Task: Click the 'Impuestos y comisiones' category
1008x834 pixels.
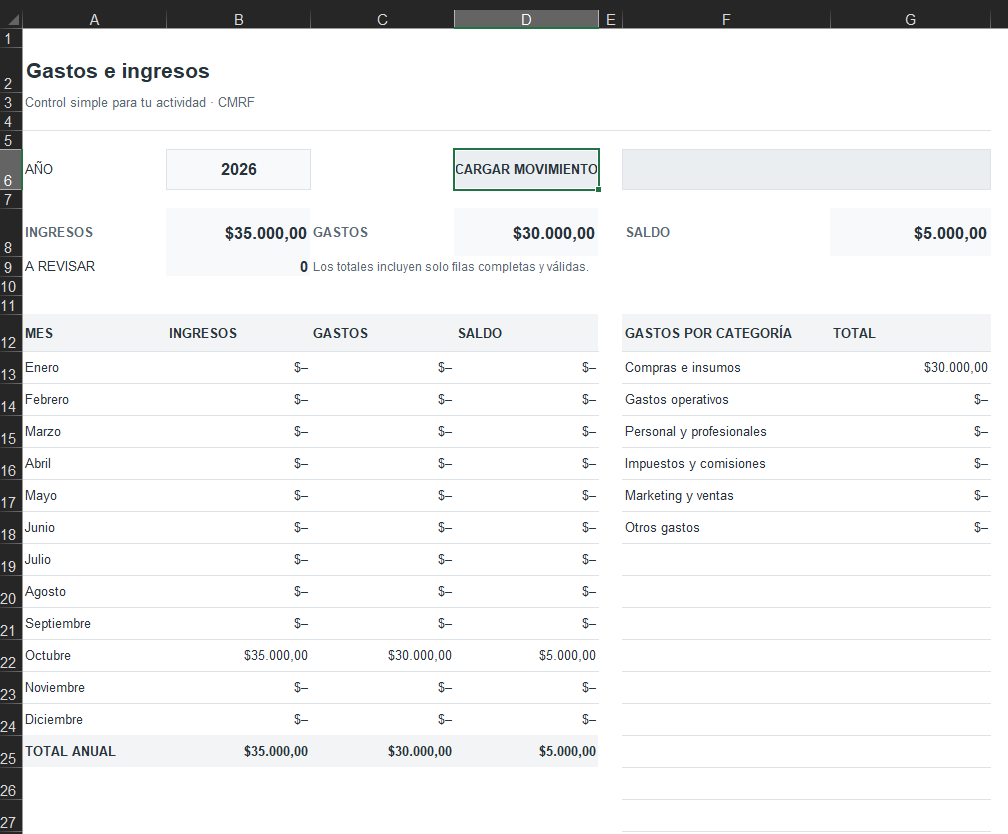Action: [x=695, y=463]
